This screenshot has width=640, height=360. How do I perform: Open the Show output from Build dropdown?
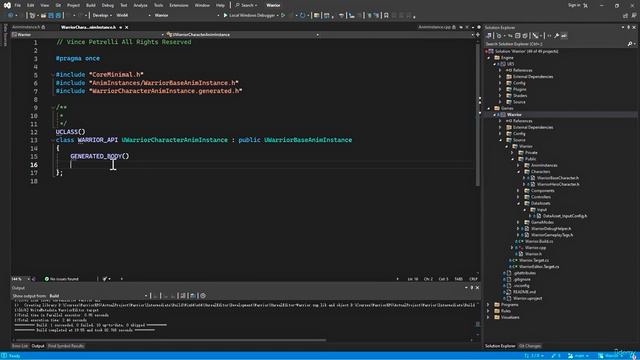[x=98, y=296]
